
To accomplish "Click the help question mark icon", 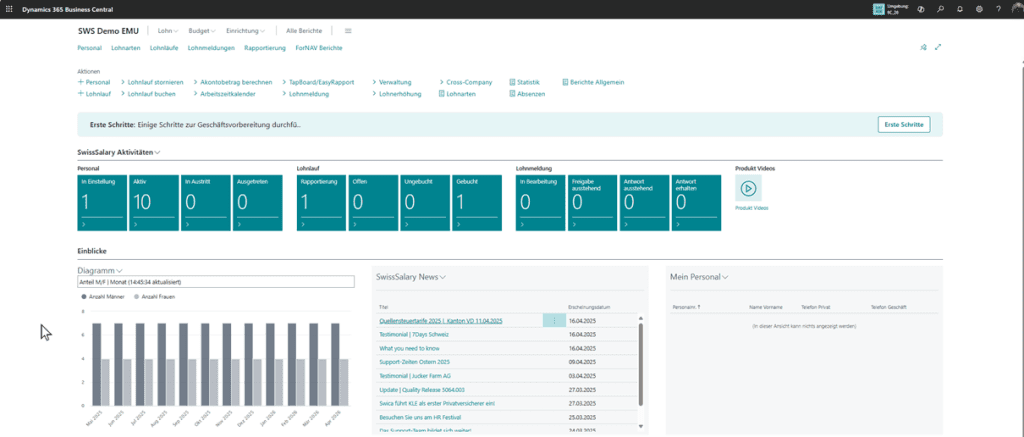I will point(999,8).
